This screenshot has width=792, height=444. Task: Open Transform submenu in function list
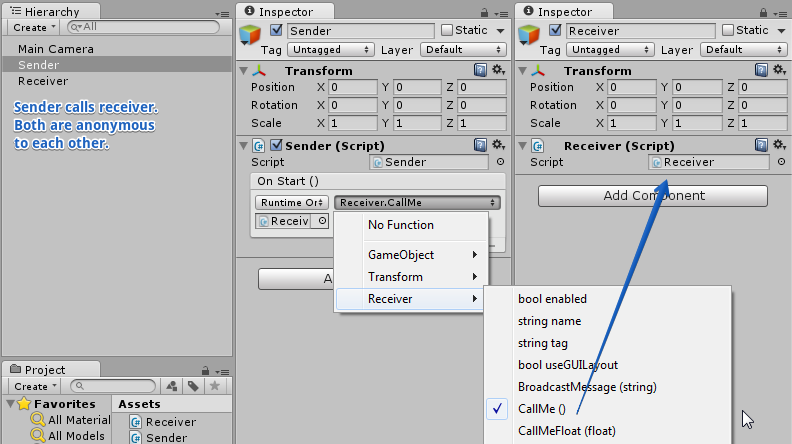411,277
